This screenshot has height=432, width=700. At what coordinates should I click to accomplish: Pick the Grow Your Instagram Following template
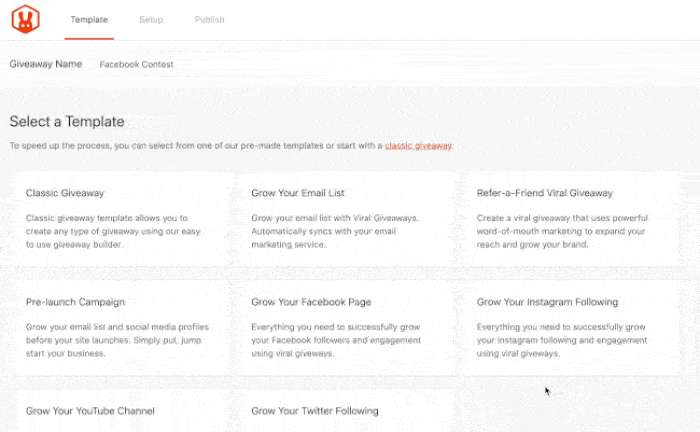[547, 302]
